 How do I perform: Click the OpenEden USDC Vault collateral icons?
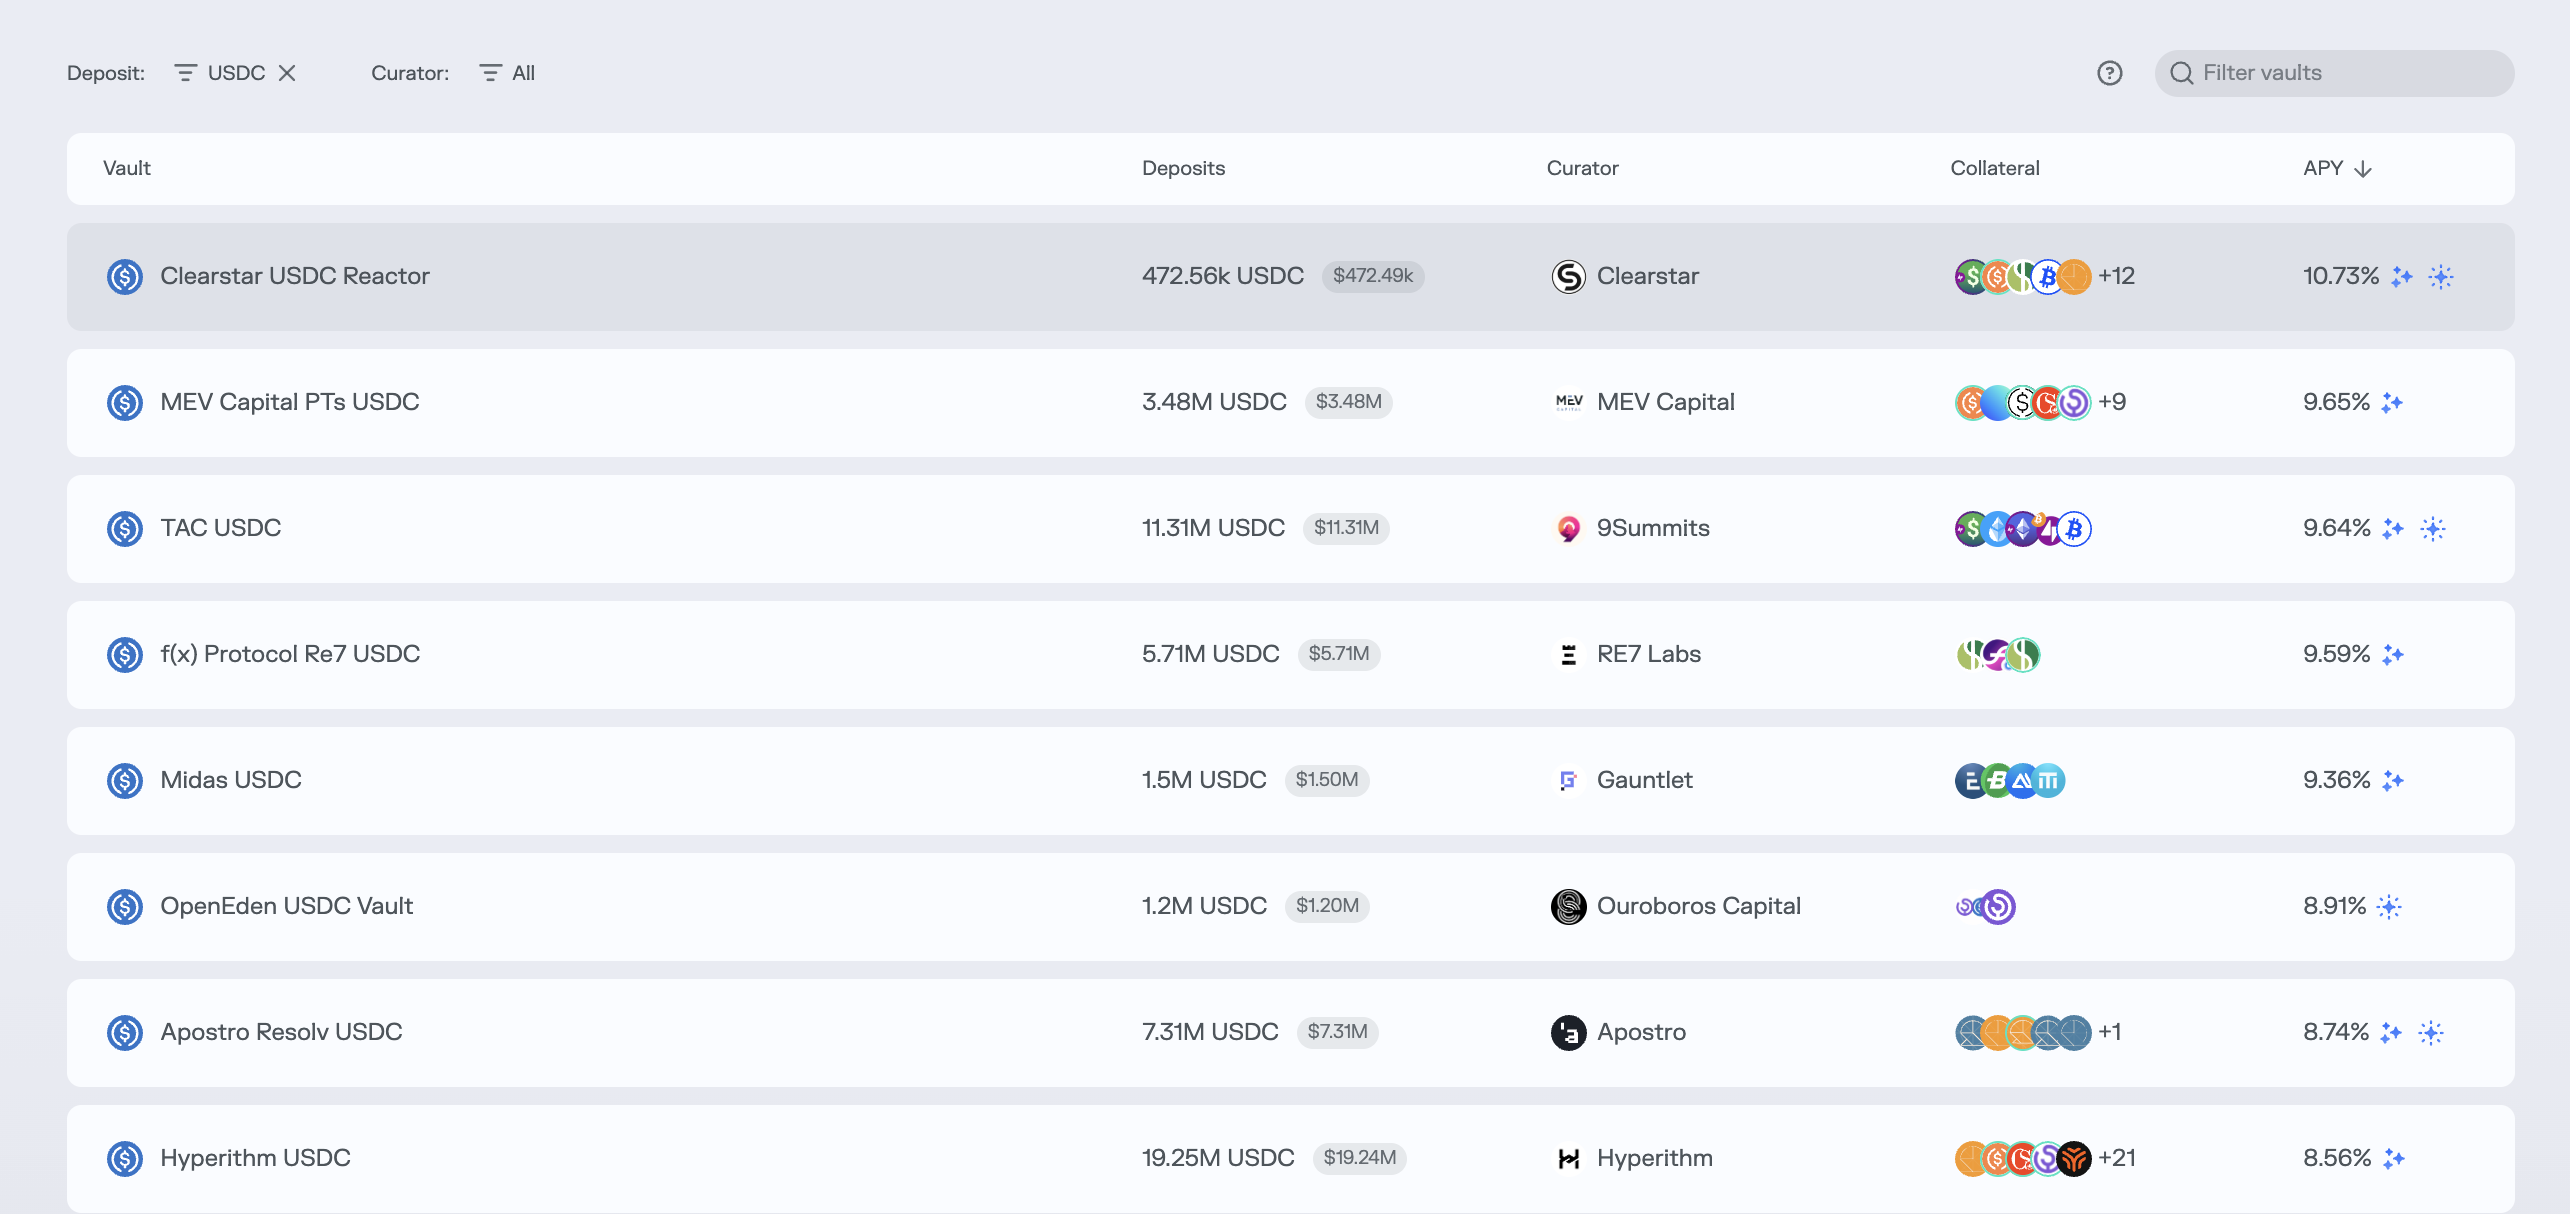click(x=1985, y=906)
